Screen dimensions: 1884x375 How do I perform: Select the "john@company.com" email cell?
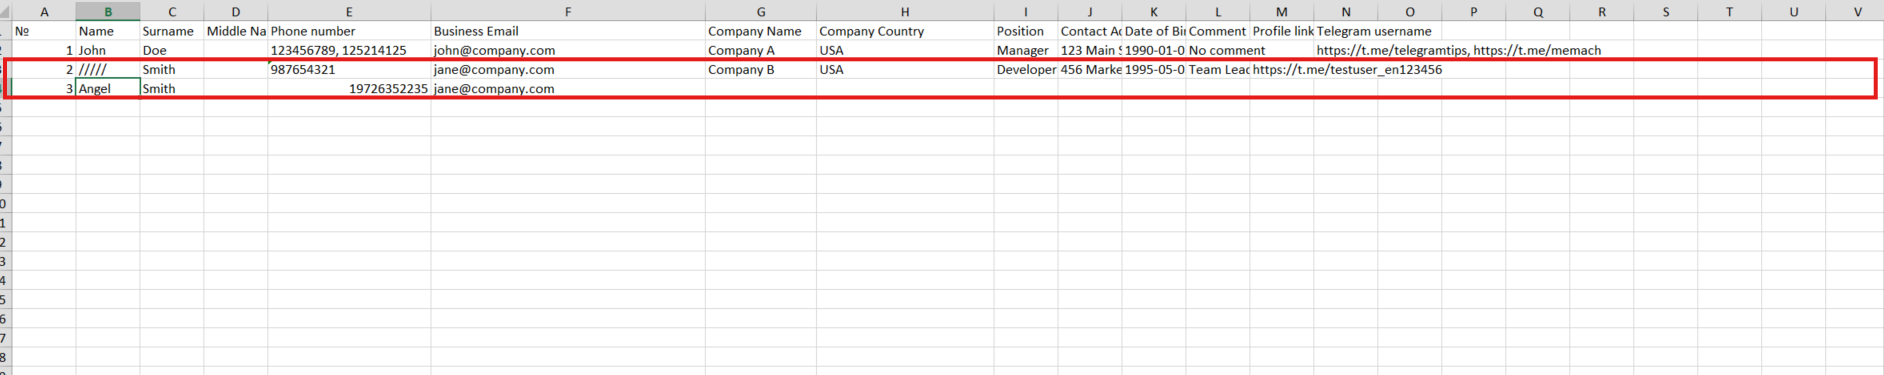coord(568,50)
